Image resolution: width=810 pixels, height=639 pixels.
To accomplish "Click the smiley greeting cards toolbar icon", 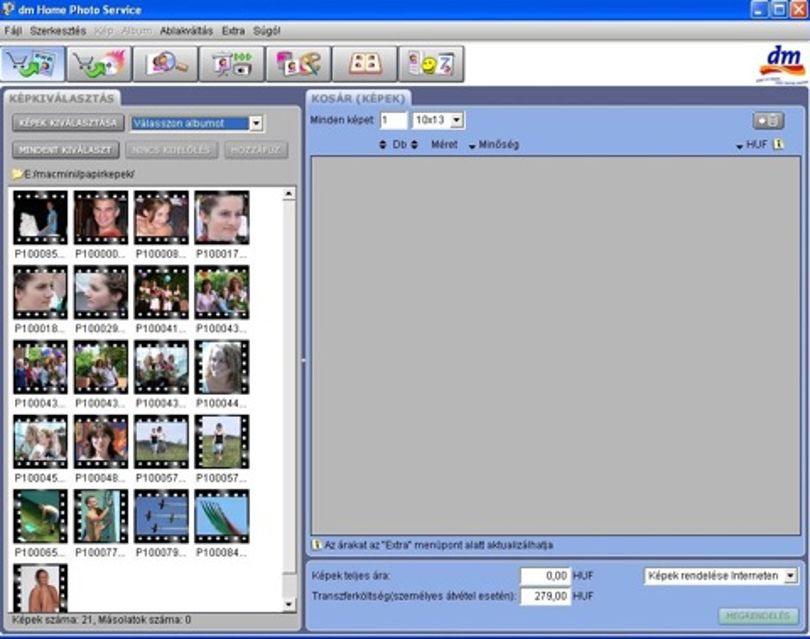I will (x=431, y=64).
